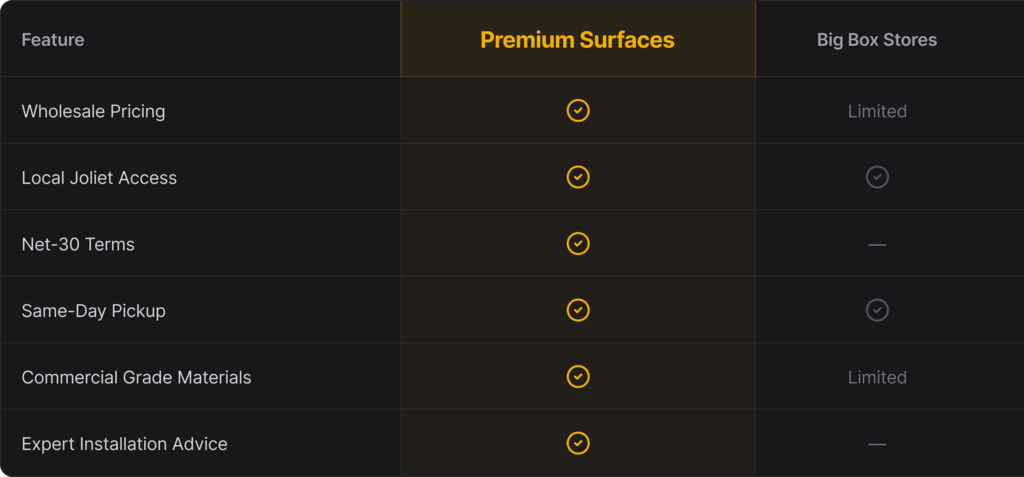Select the Same-Day Pickup row label

pyautogui.click(x=93, y=311)
